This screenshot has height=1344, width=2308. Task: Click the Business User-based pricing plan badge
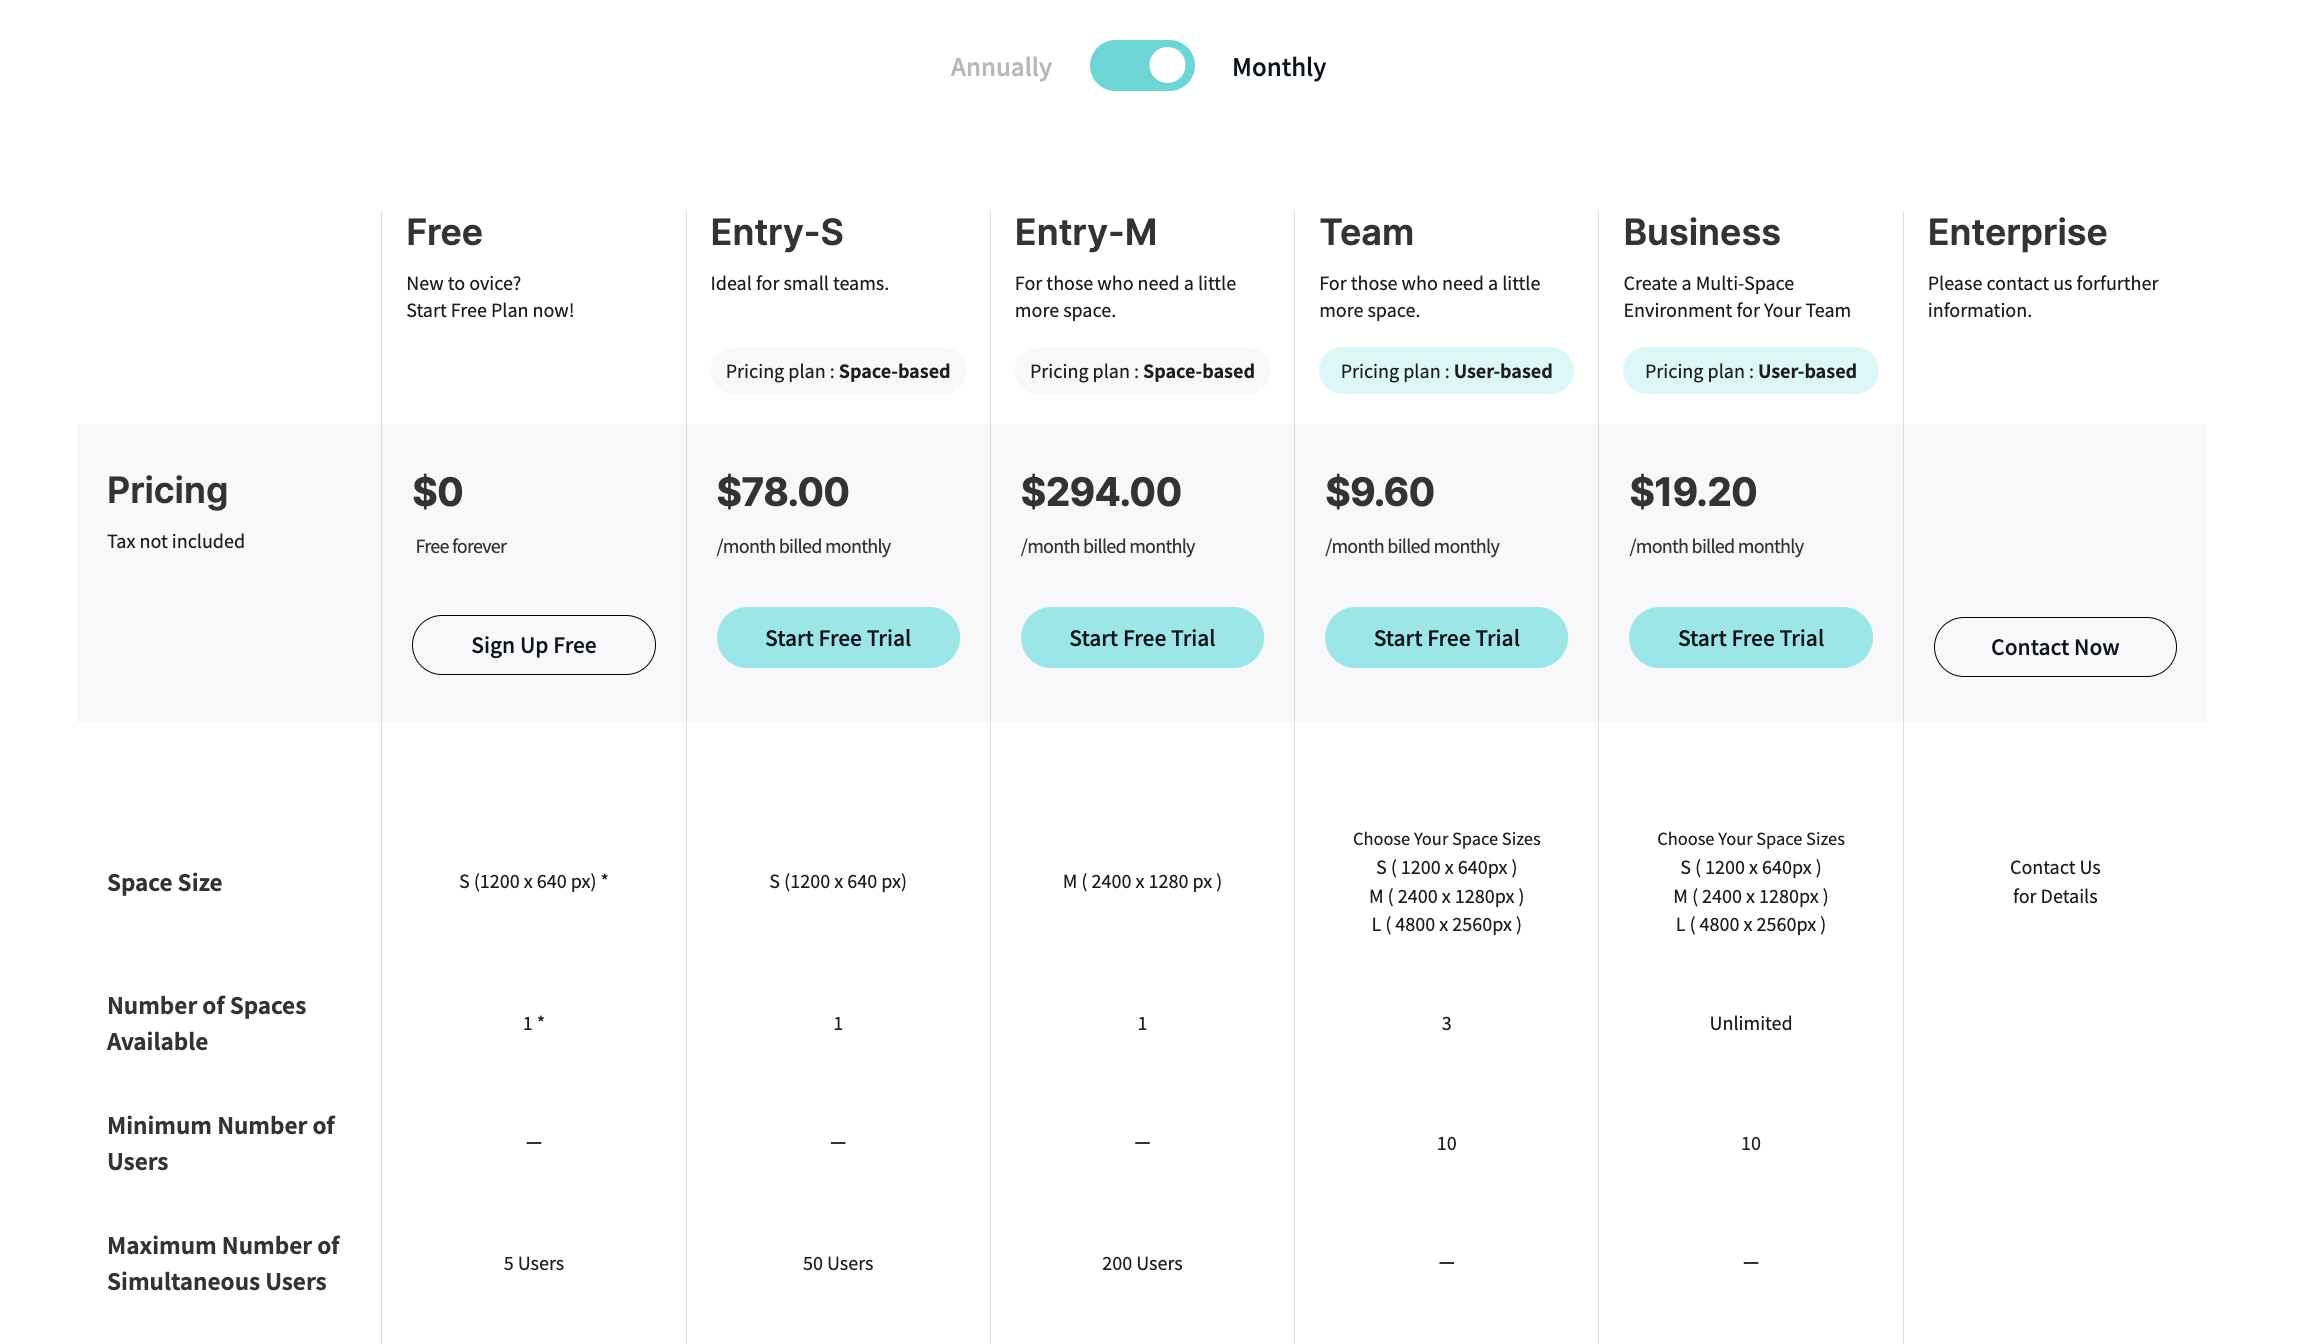[x=1750, y=371]
